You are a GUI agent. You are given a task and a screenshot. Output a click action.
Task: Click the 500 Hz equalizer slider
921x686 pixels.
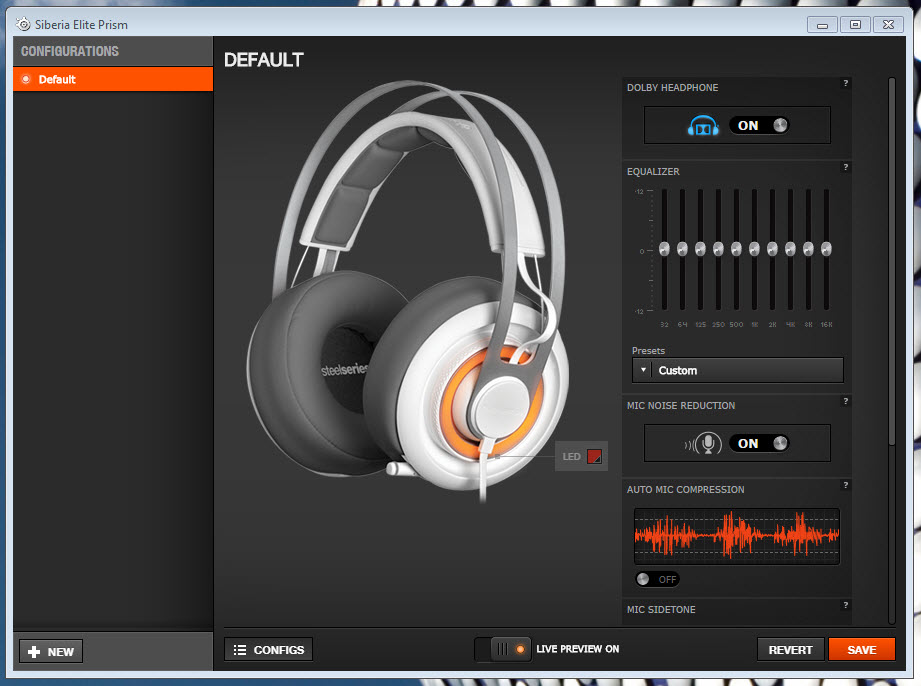click(x=737, y=250)
